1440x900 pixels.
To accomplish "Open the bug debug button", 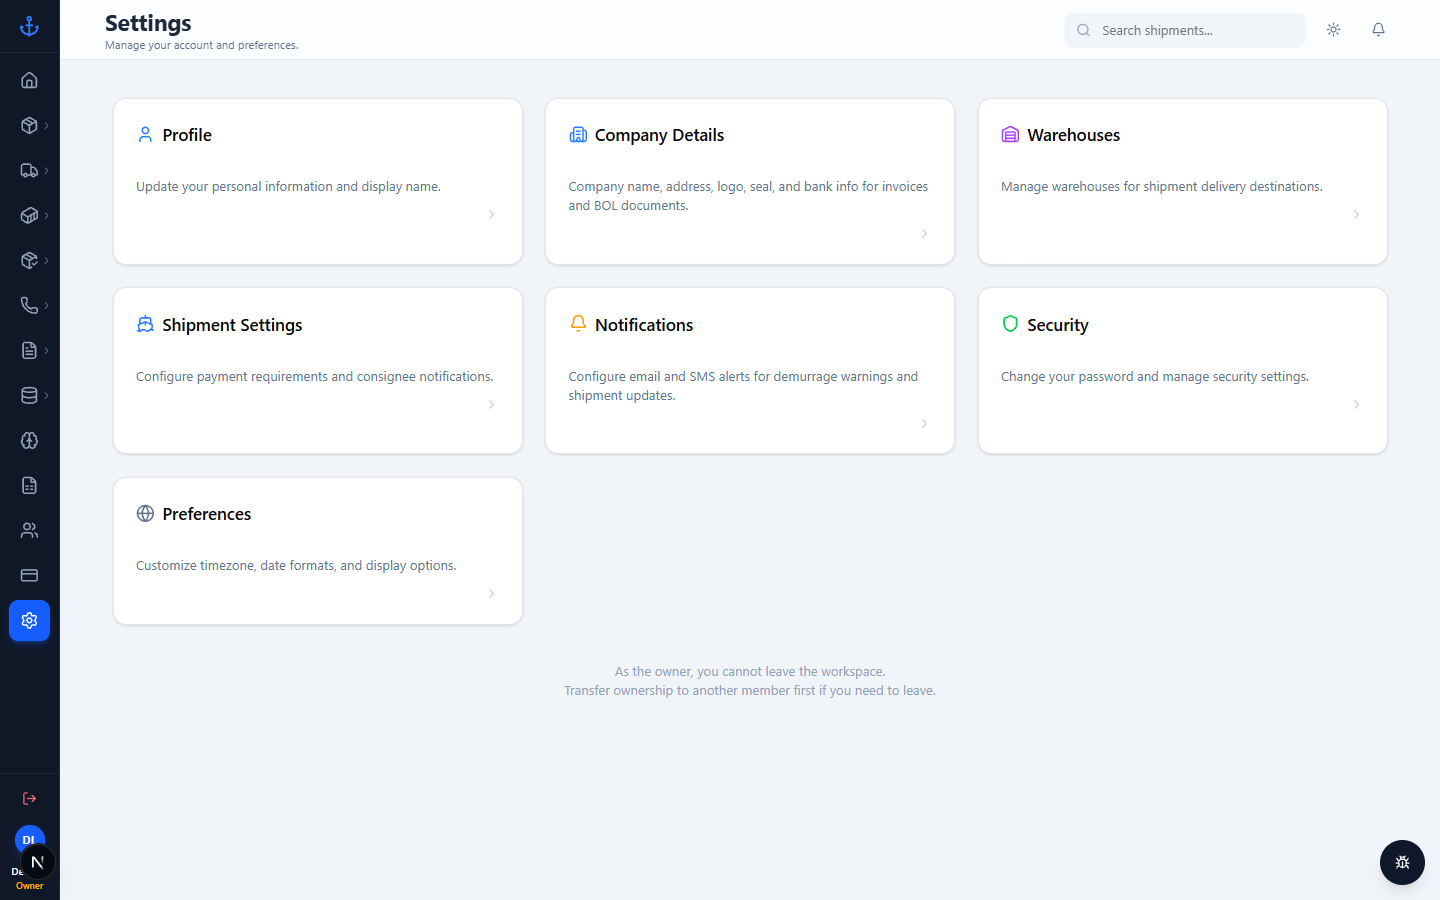I will (x=1402, y=862).
